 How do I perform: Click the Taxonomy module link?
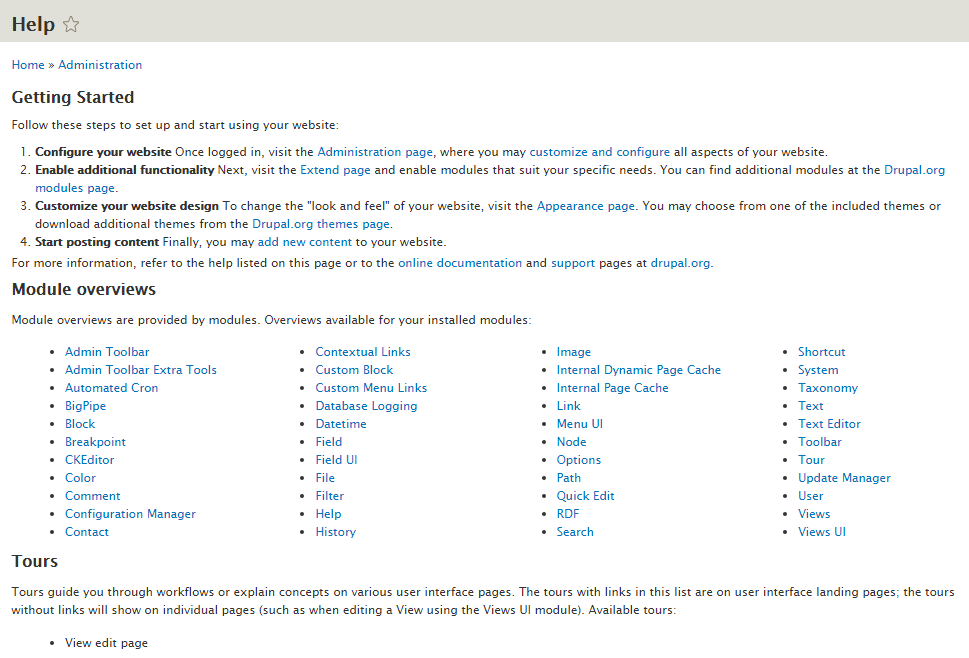827,388
